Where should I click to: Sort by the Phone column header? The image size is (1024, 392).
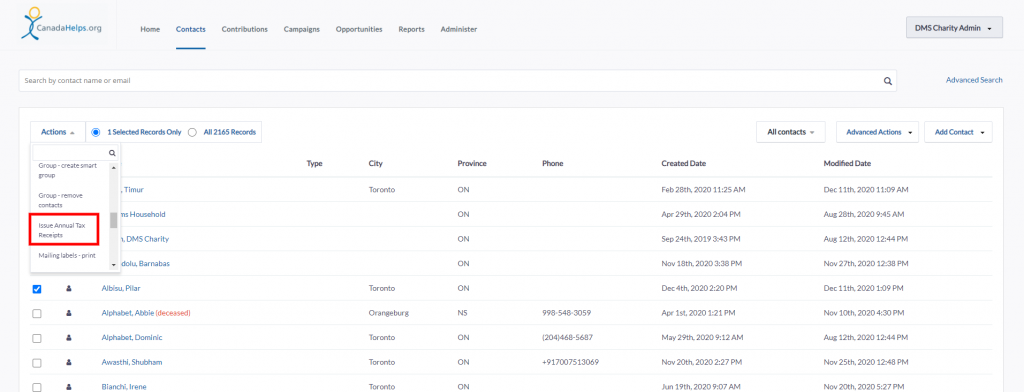(552, 163)
